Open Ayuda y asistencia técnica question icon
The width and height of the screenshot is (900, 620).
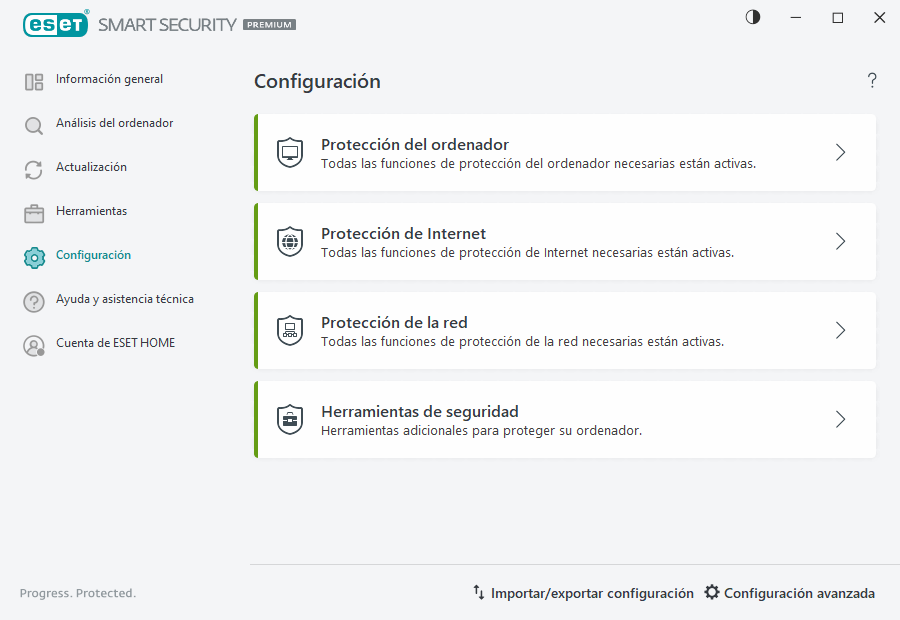tap(33, 300)
